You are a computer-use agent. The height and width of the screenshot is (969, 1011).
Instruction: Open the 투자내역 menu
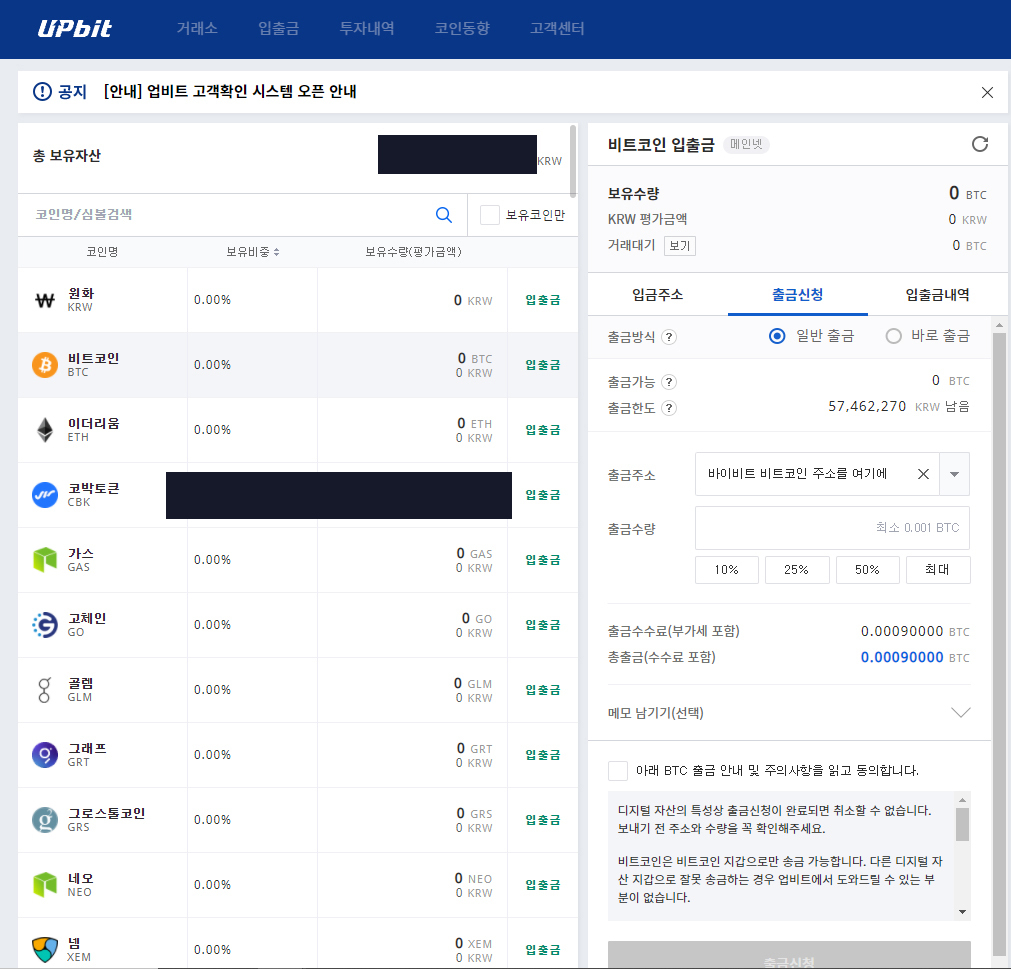(x=367, y=28)
